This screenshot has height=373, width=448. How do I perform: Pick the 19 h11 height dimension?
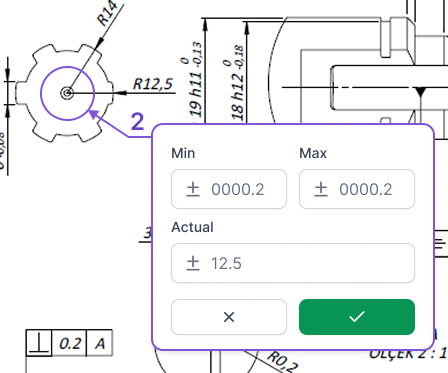[195, 79]
